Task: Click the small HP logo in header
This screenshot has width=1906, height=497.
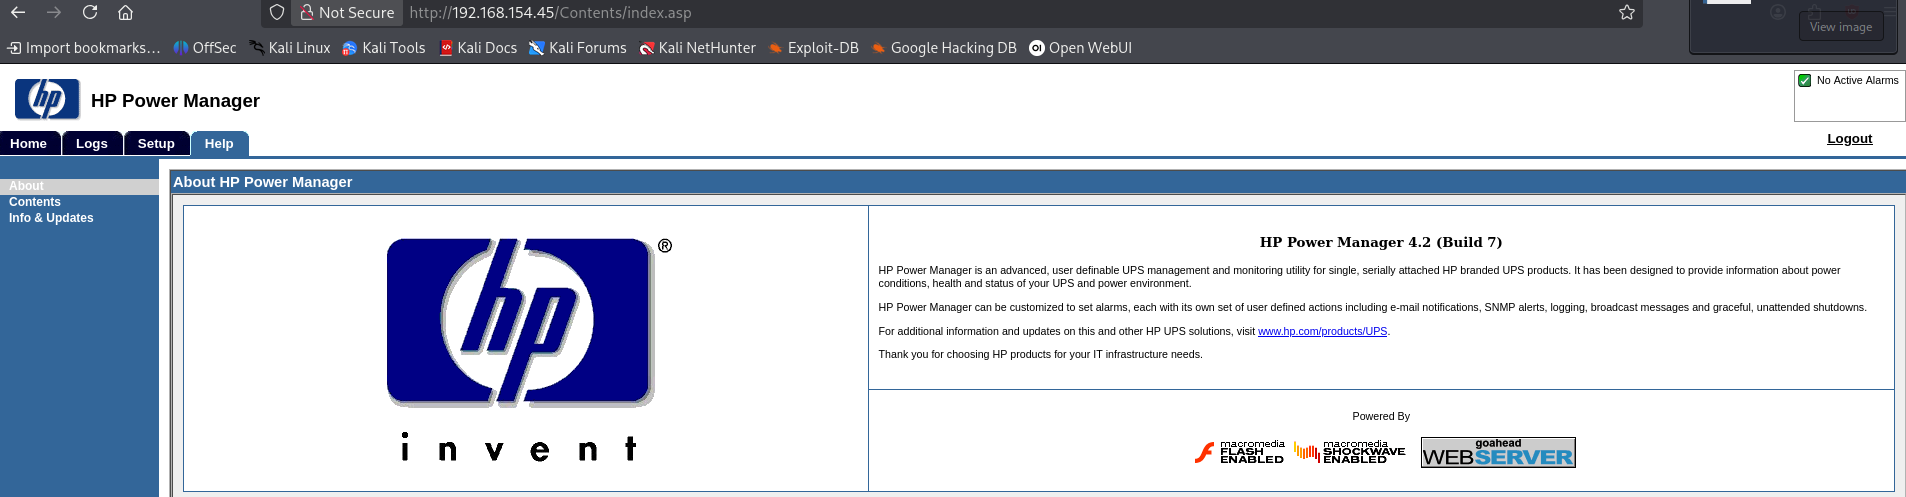Action: pos(47,99)
